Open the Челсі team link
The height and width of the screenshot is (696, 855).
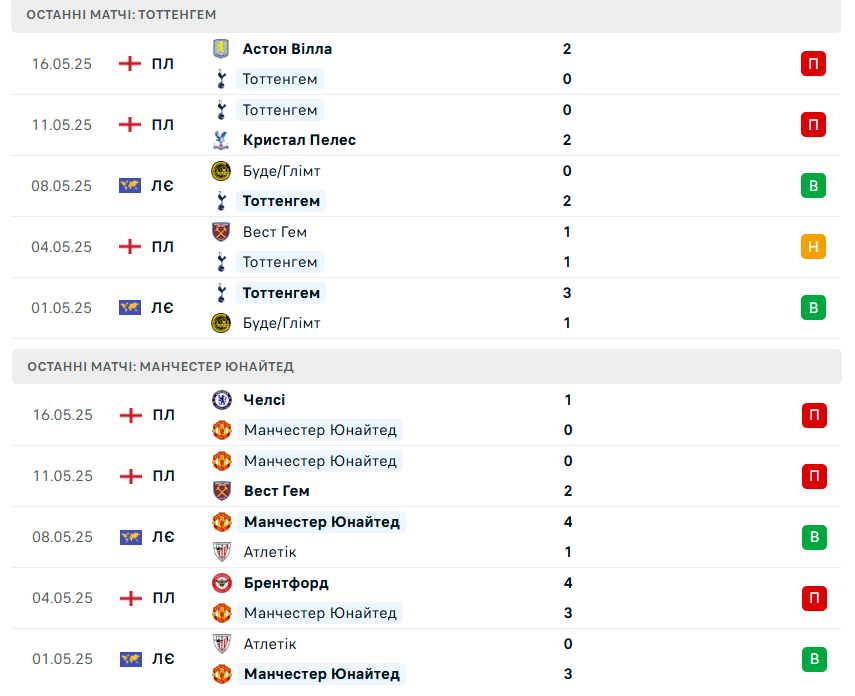[x=264, y=400]
